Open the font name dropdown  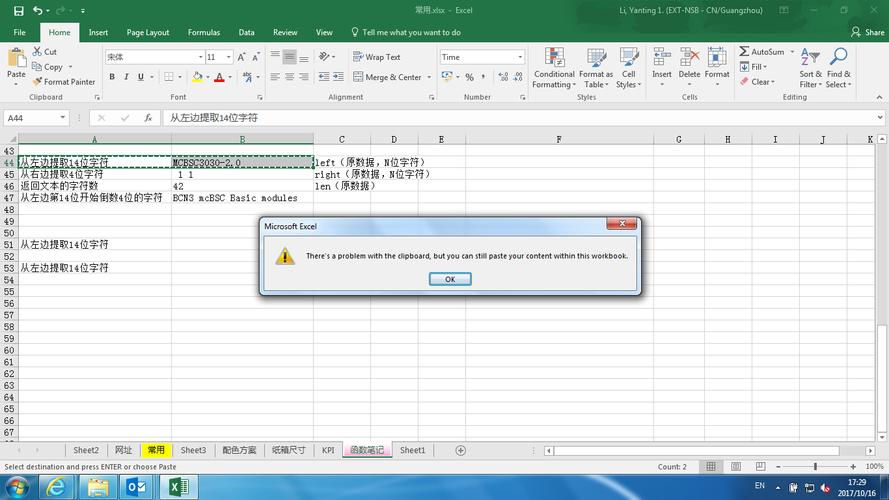click(x=200, y=57)
